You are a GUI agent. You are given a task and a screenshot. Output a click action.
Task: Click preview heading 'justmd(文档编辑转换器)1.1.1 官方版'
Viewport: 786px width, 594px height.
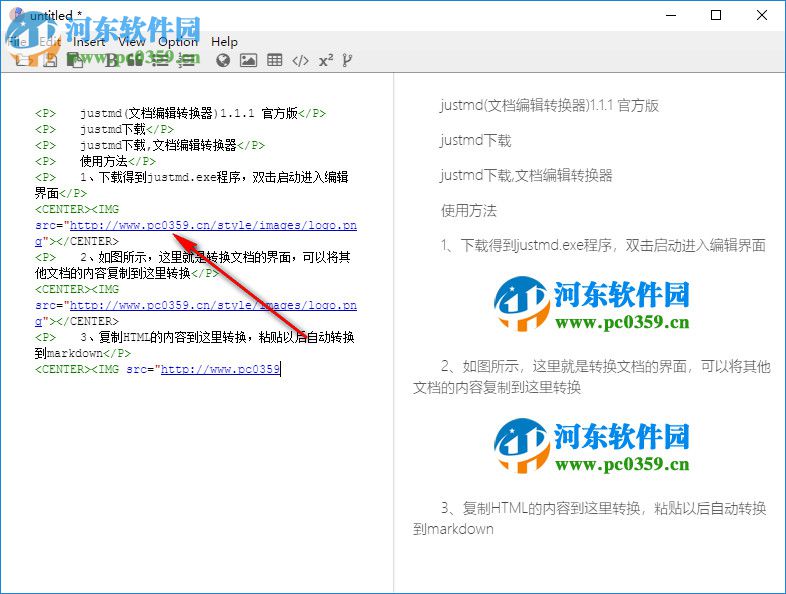coord(549,105)
